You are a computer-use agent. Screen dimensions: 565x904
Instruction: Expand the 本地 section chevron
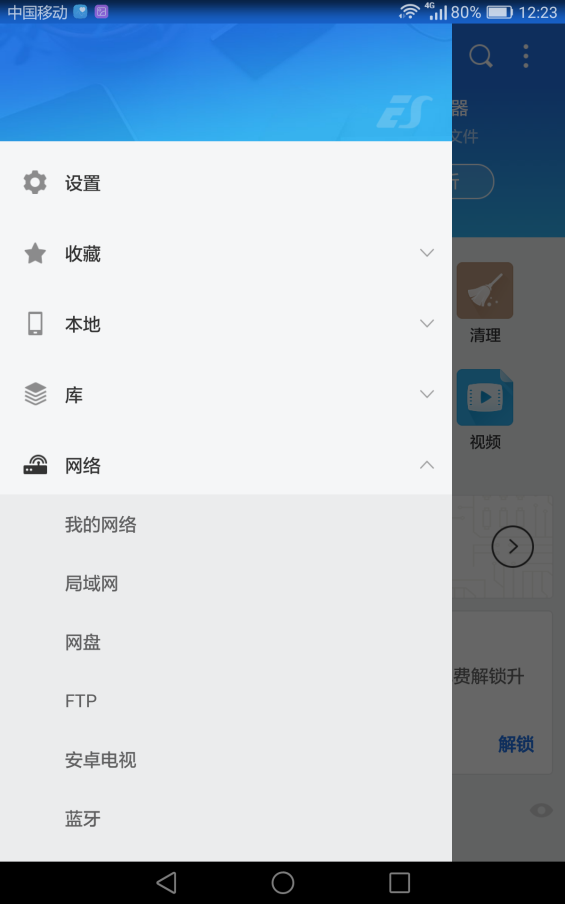[427, 323]
